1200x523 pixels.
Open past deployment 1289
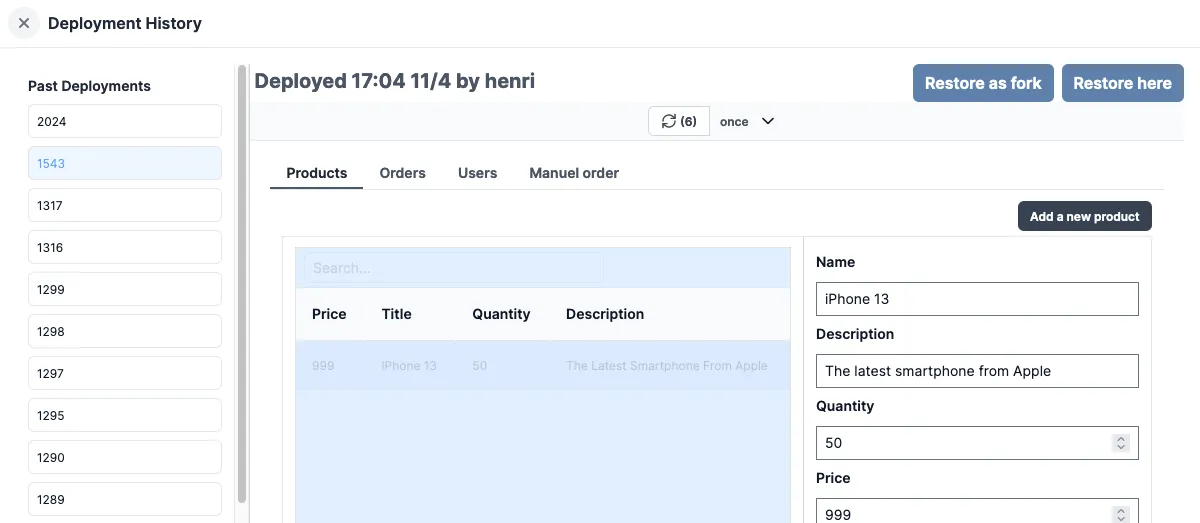124,499
